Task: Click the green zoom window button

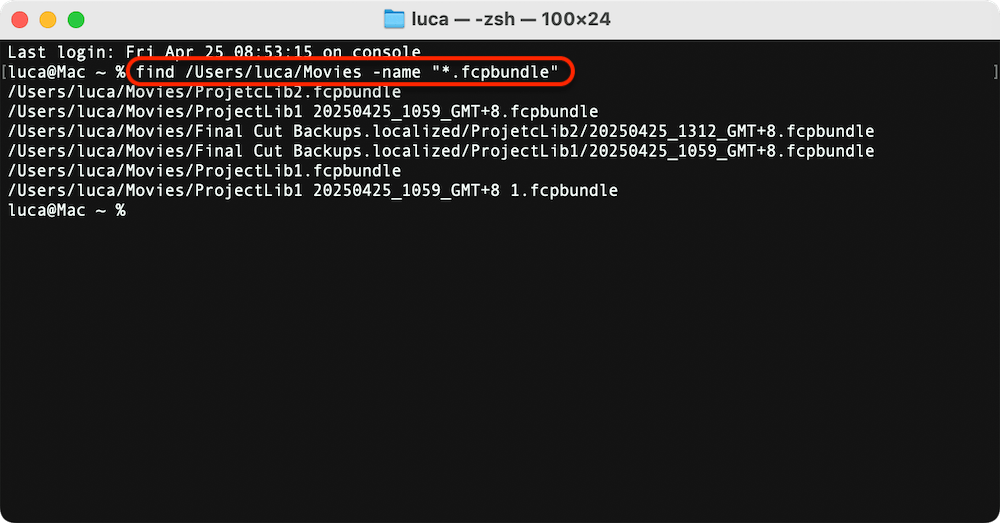Action: (x=75, y=20)
